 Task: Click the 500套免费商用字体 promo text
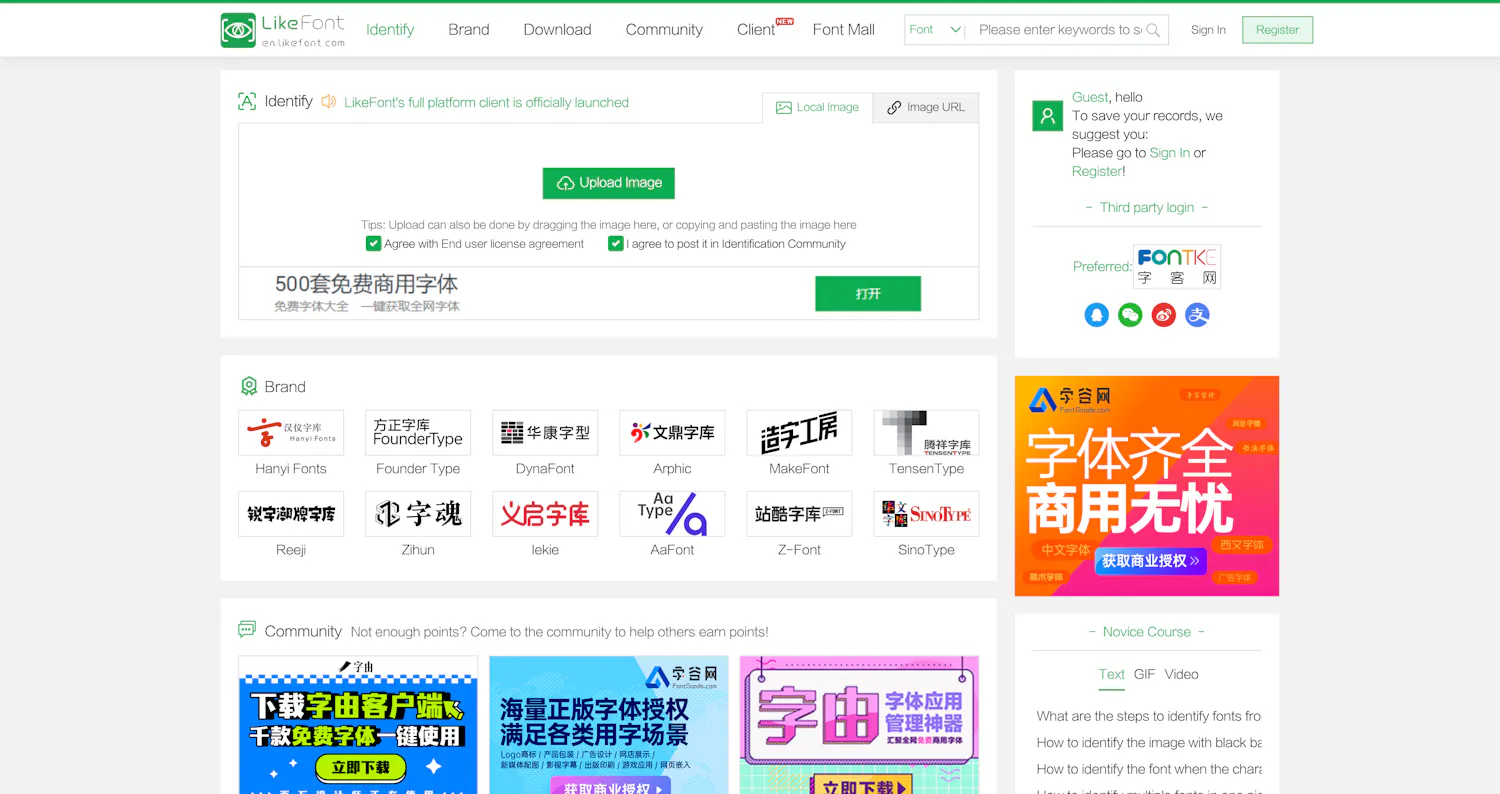(366, 284)
